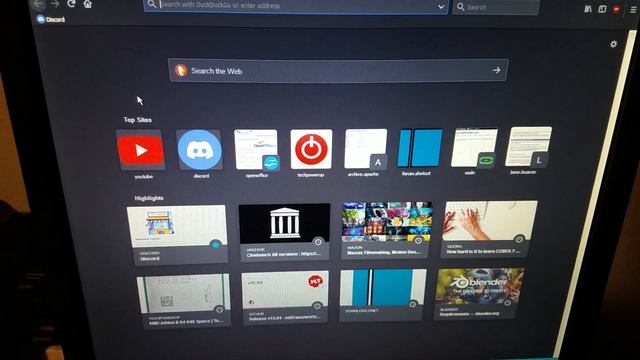Open the Quora COBOL highlight card
This screenshot has width=640, height=360.
489,229
